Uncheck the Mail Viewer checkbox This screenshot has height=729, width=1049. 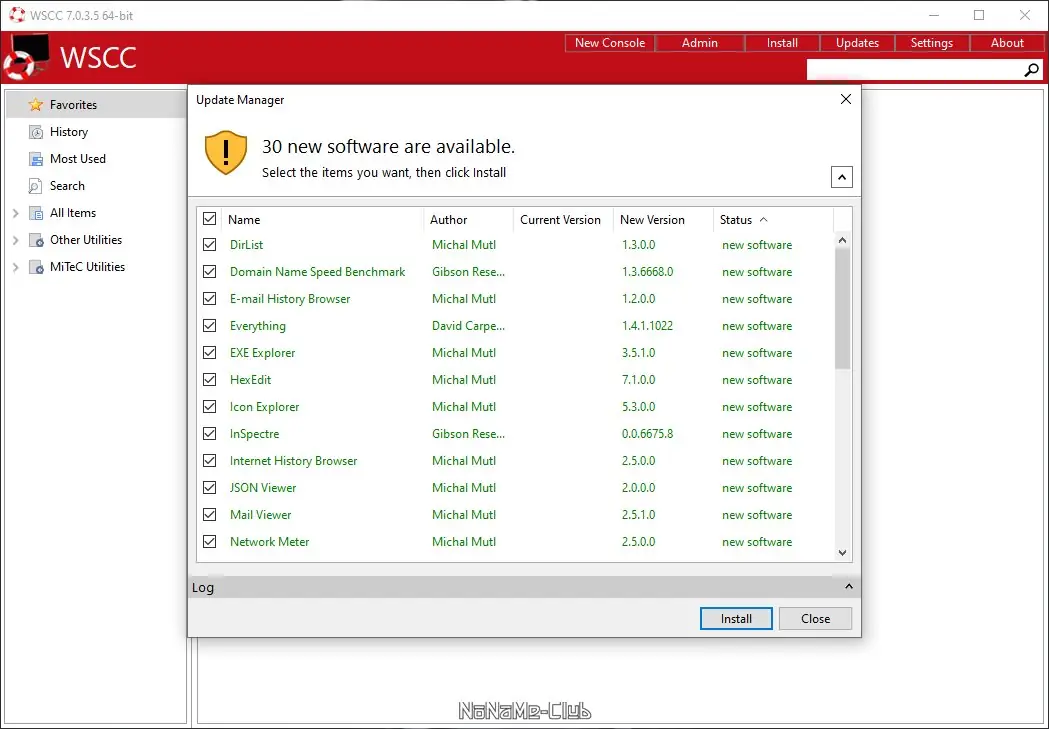209,514
